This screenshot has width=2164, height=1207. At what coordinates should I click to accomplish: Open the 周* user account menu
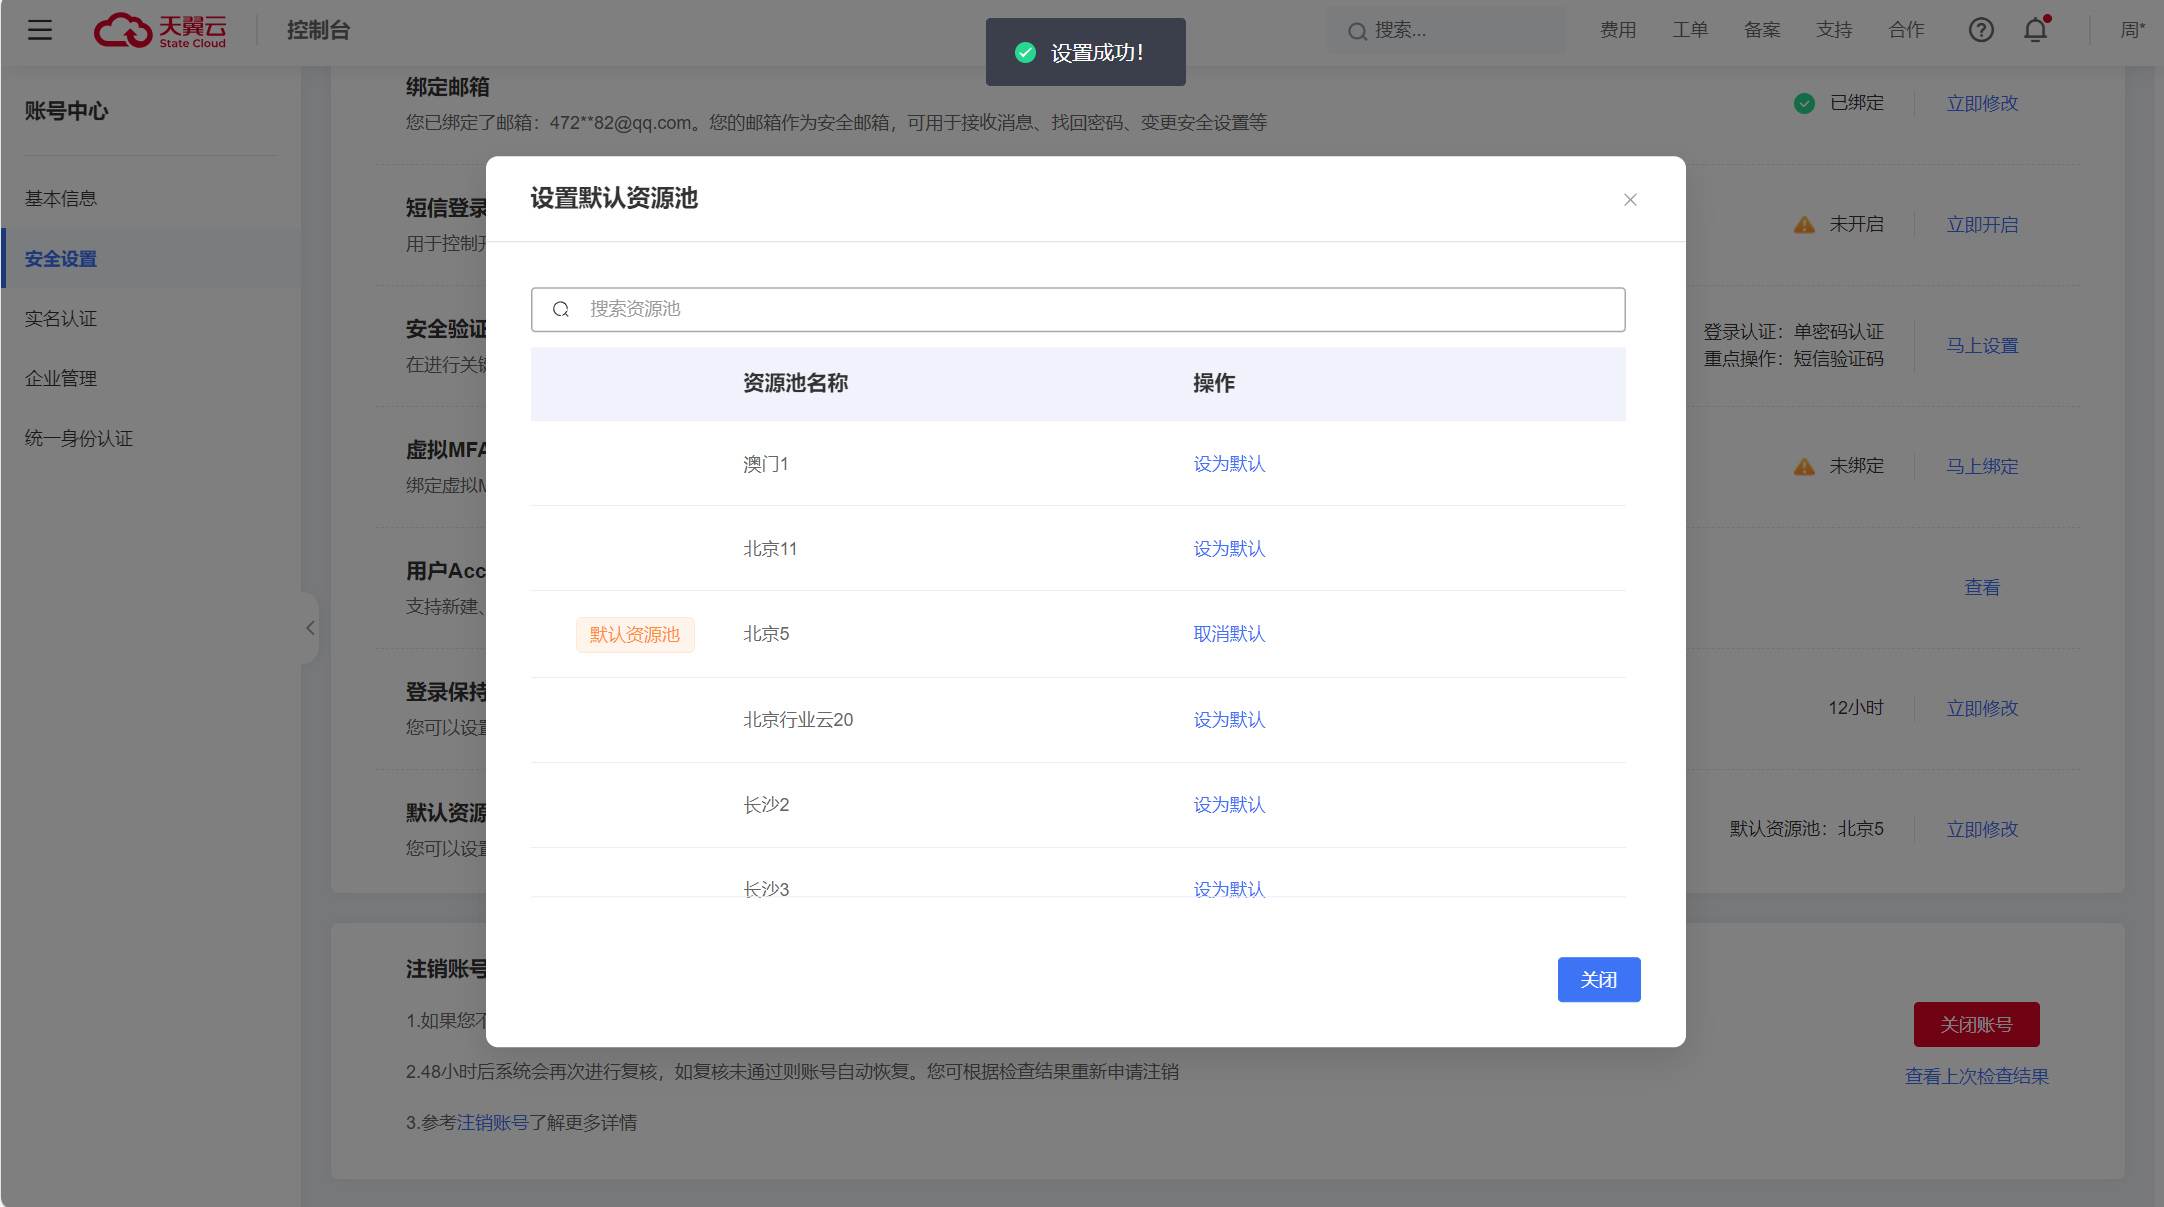(x=2133, y=30)
